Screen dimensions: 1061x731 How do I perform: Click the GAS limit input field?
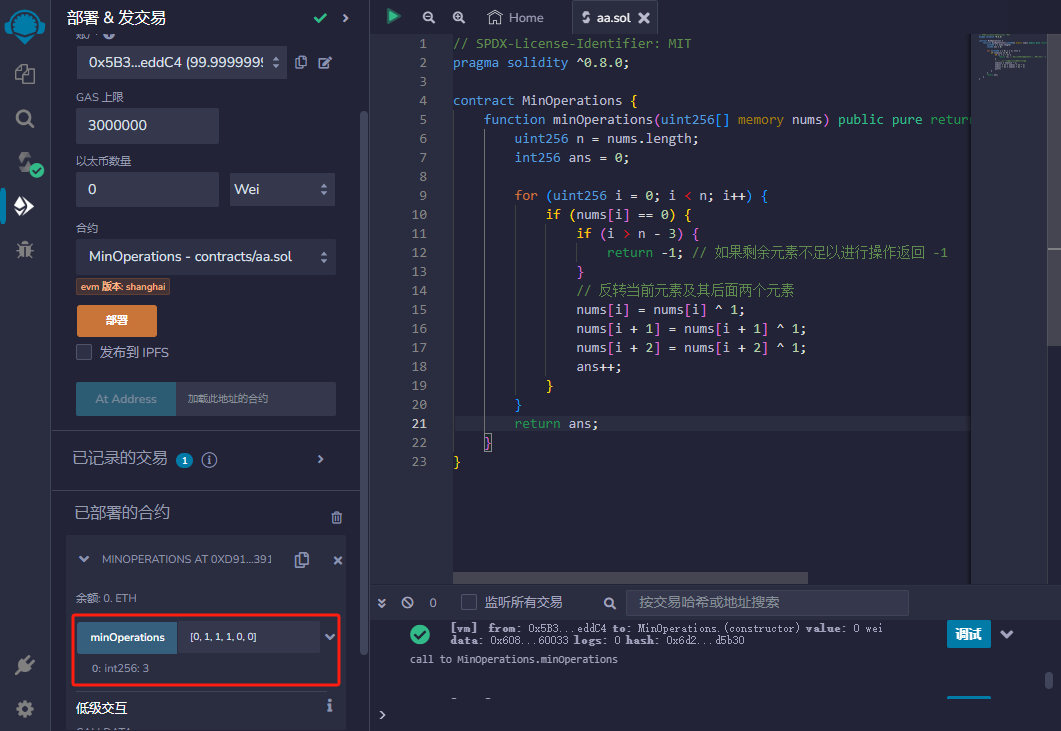pyautogui.click(x=148, y=126)
